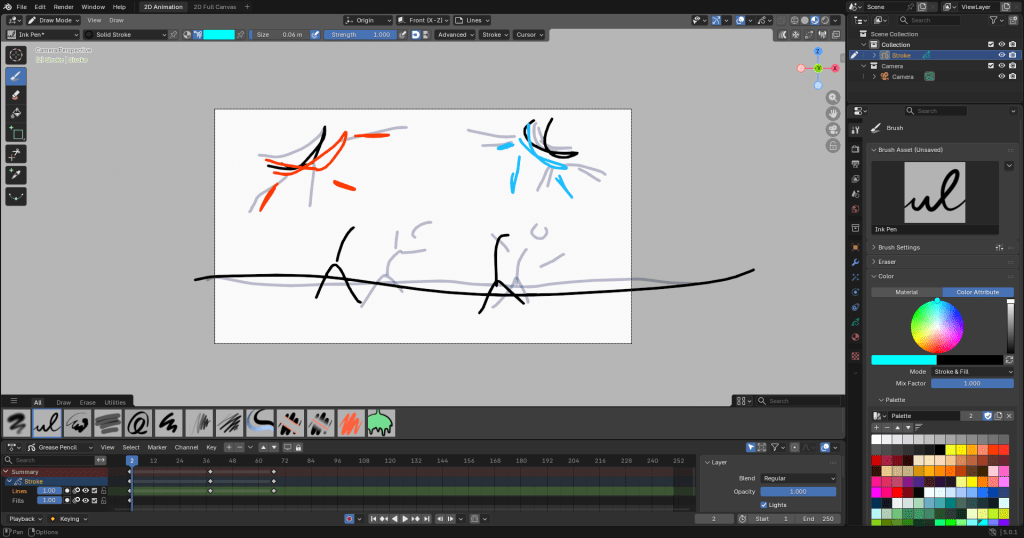Hide the Stroke object in the outliner
The height and width of the screenshot is (538, 1024).
point(1002,55)
